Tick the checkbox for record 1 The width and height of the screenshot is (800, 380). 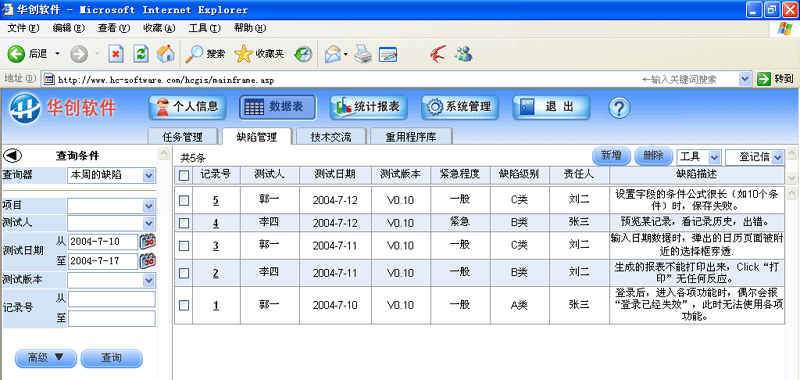tap(184, 305)
